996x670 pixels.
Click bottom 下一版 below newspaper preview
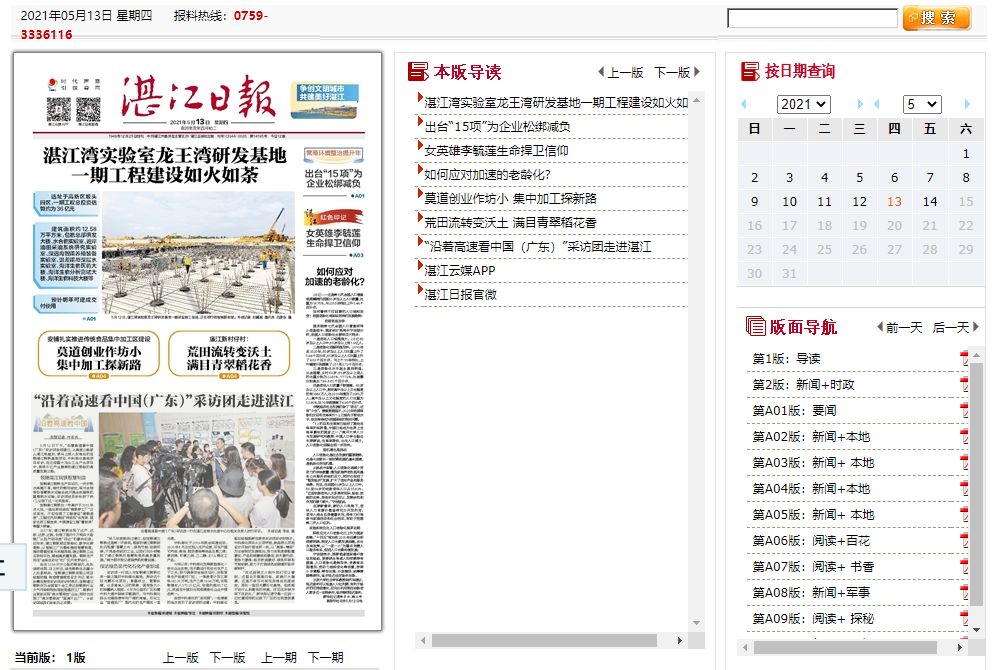[x=227, y=657]
